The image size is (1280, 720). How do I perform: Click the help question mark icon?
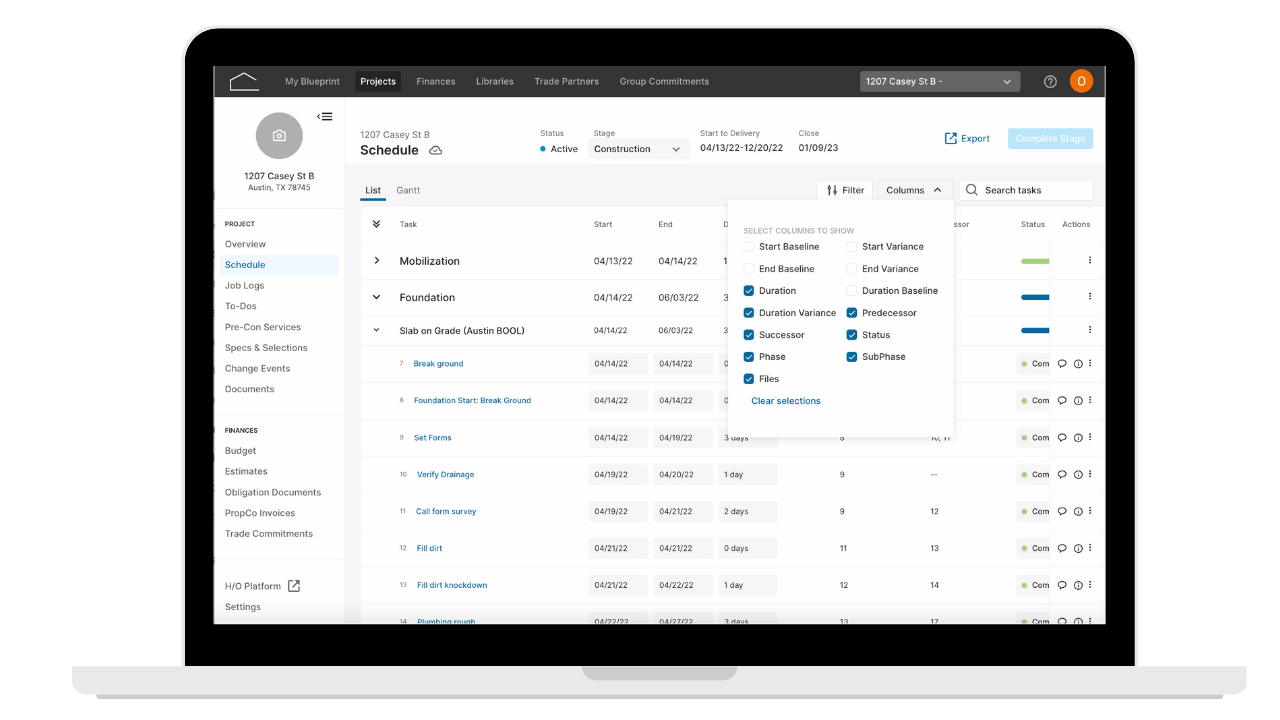point(1050,82)
